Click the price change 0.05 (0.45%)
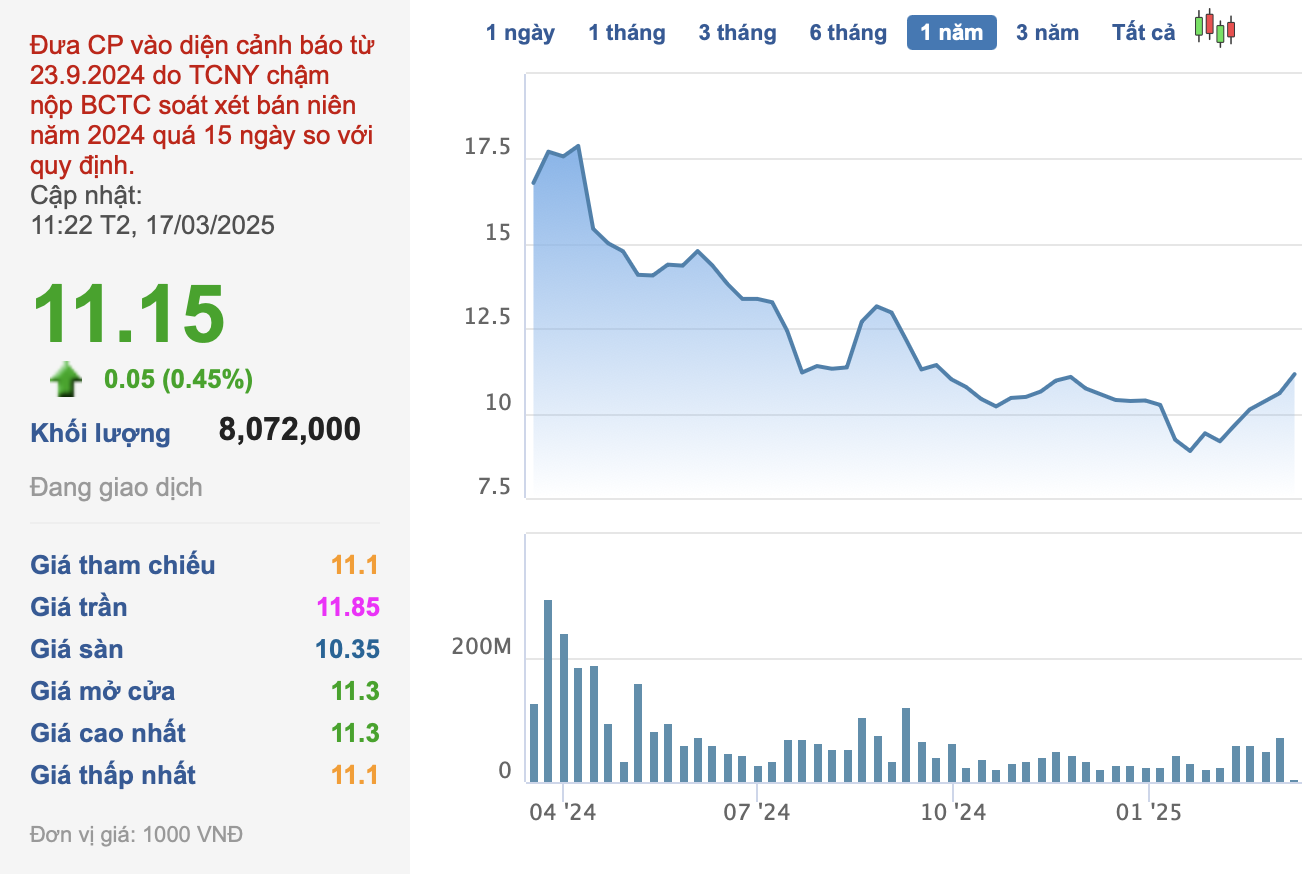The image size is (1314, 874). pyautogui.click(x=178, y=380)
